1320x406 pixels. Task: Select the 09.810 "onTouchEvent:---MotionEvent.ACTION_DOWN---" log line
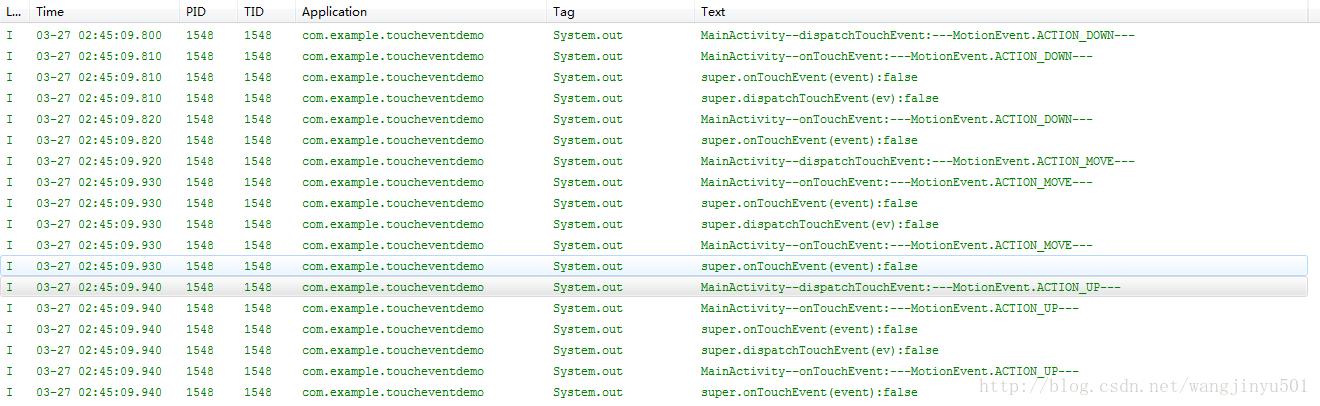coord(654,56)
